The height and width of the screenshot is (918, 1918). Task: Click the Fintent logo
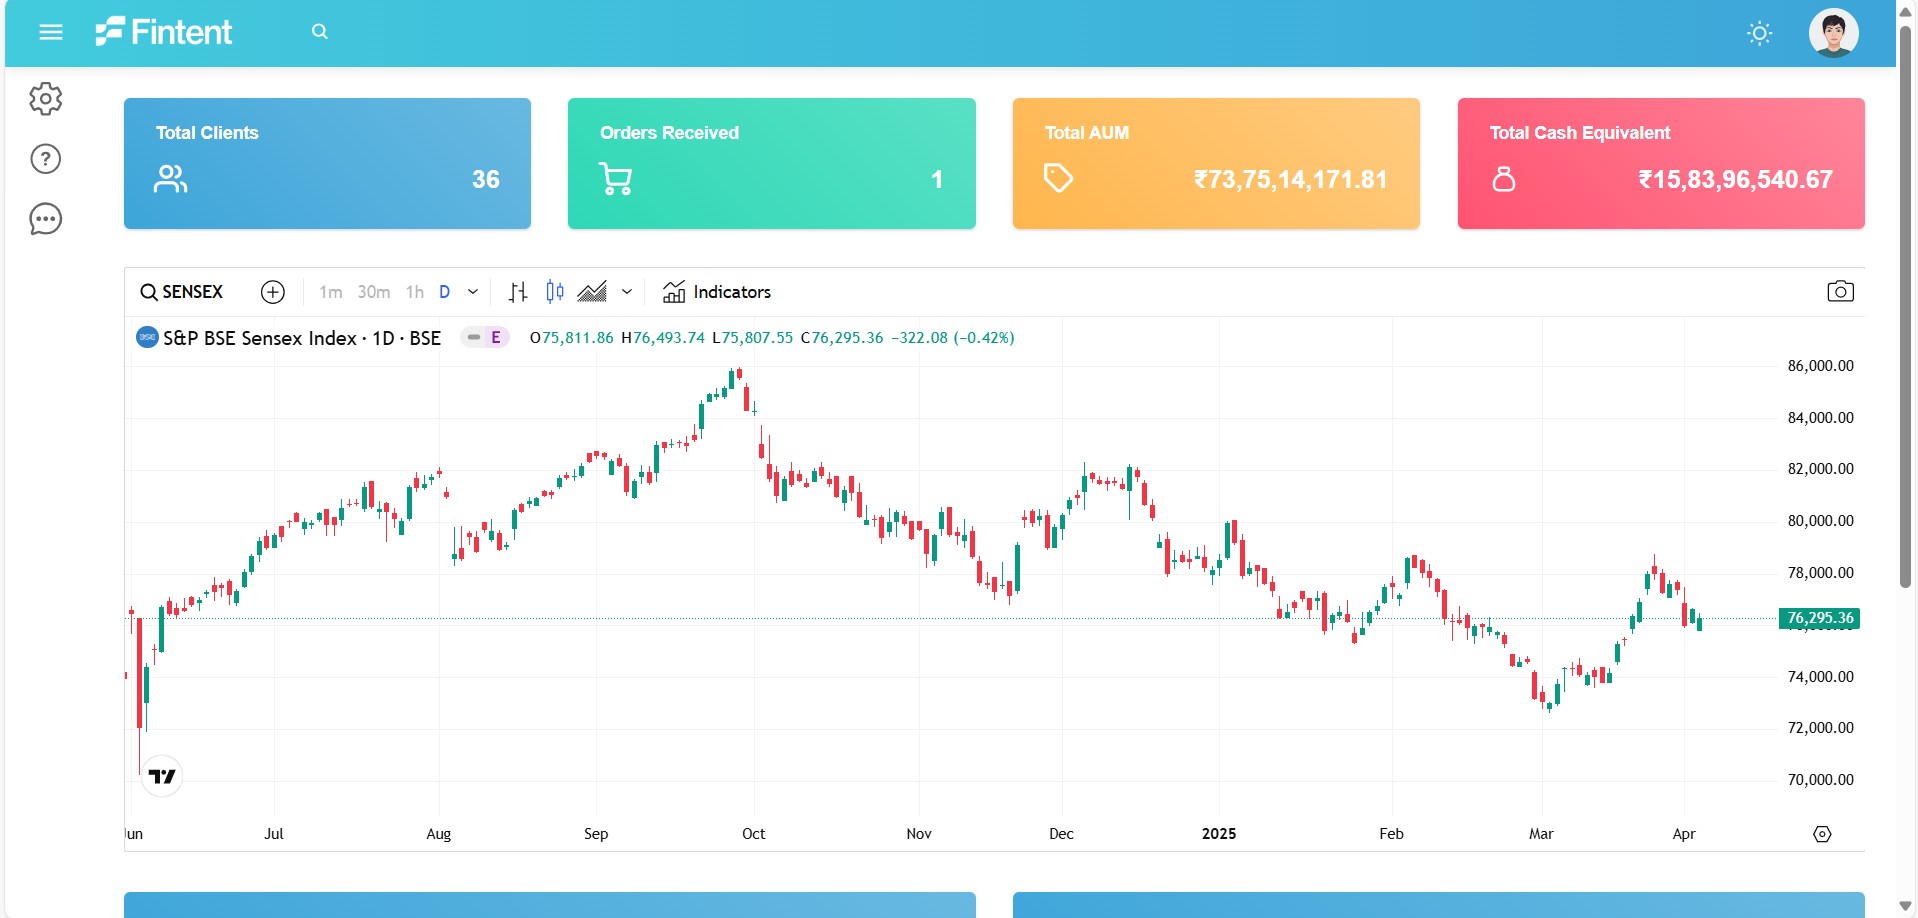pos(164,32)
